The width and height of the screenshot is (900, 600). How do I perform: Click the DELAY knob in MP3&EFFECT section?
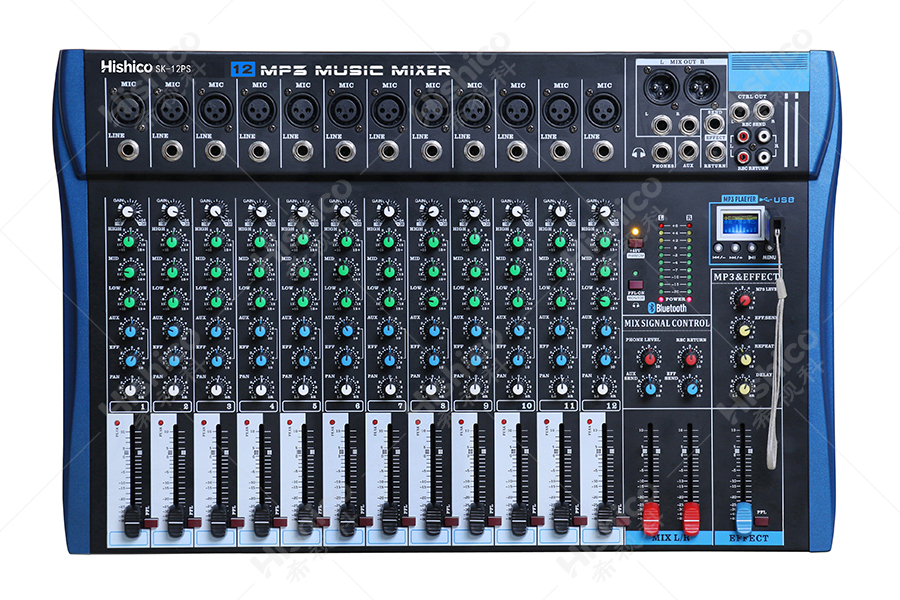point(744,389)
